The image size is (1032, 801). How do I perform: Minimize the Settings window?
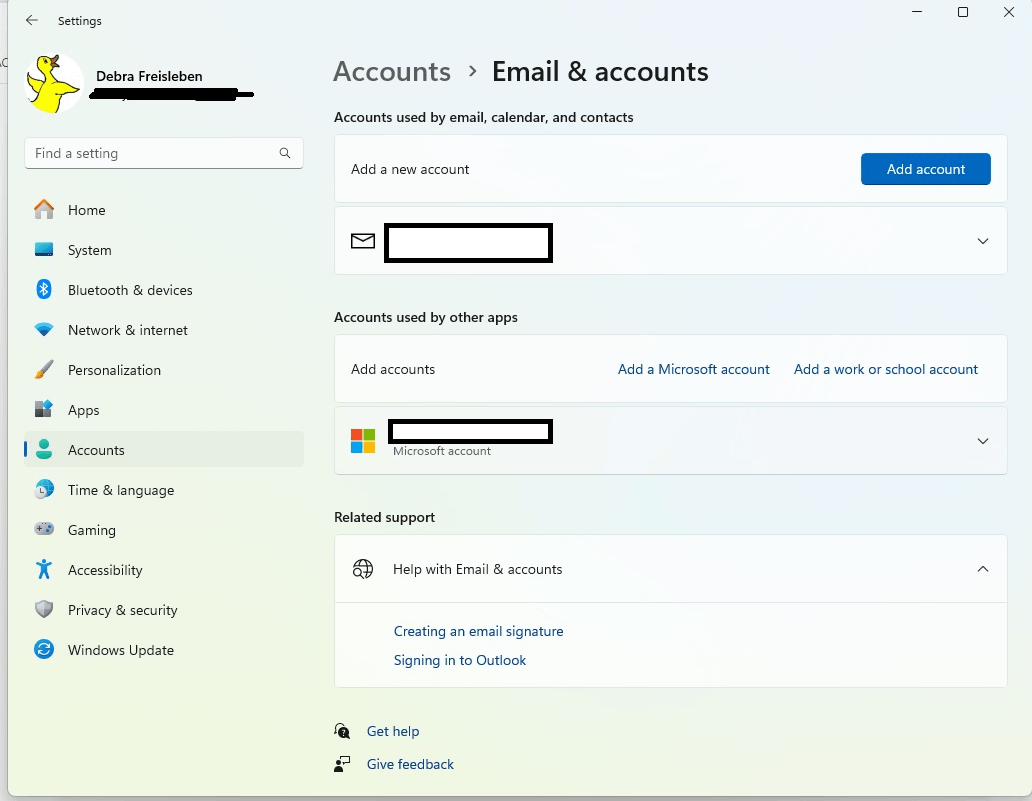tap(917, 12)
